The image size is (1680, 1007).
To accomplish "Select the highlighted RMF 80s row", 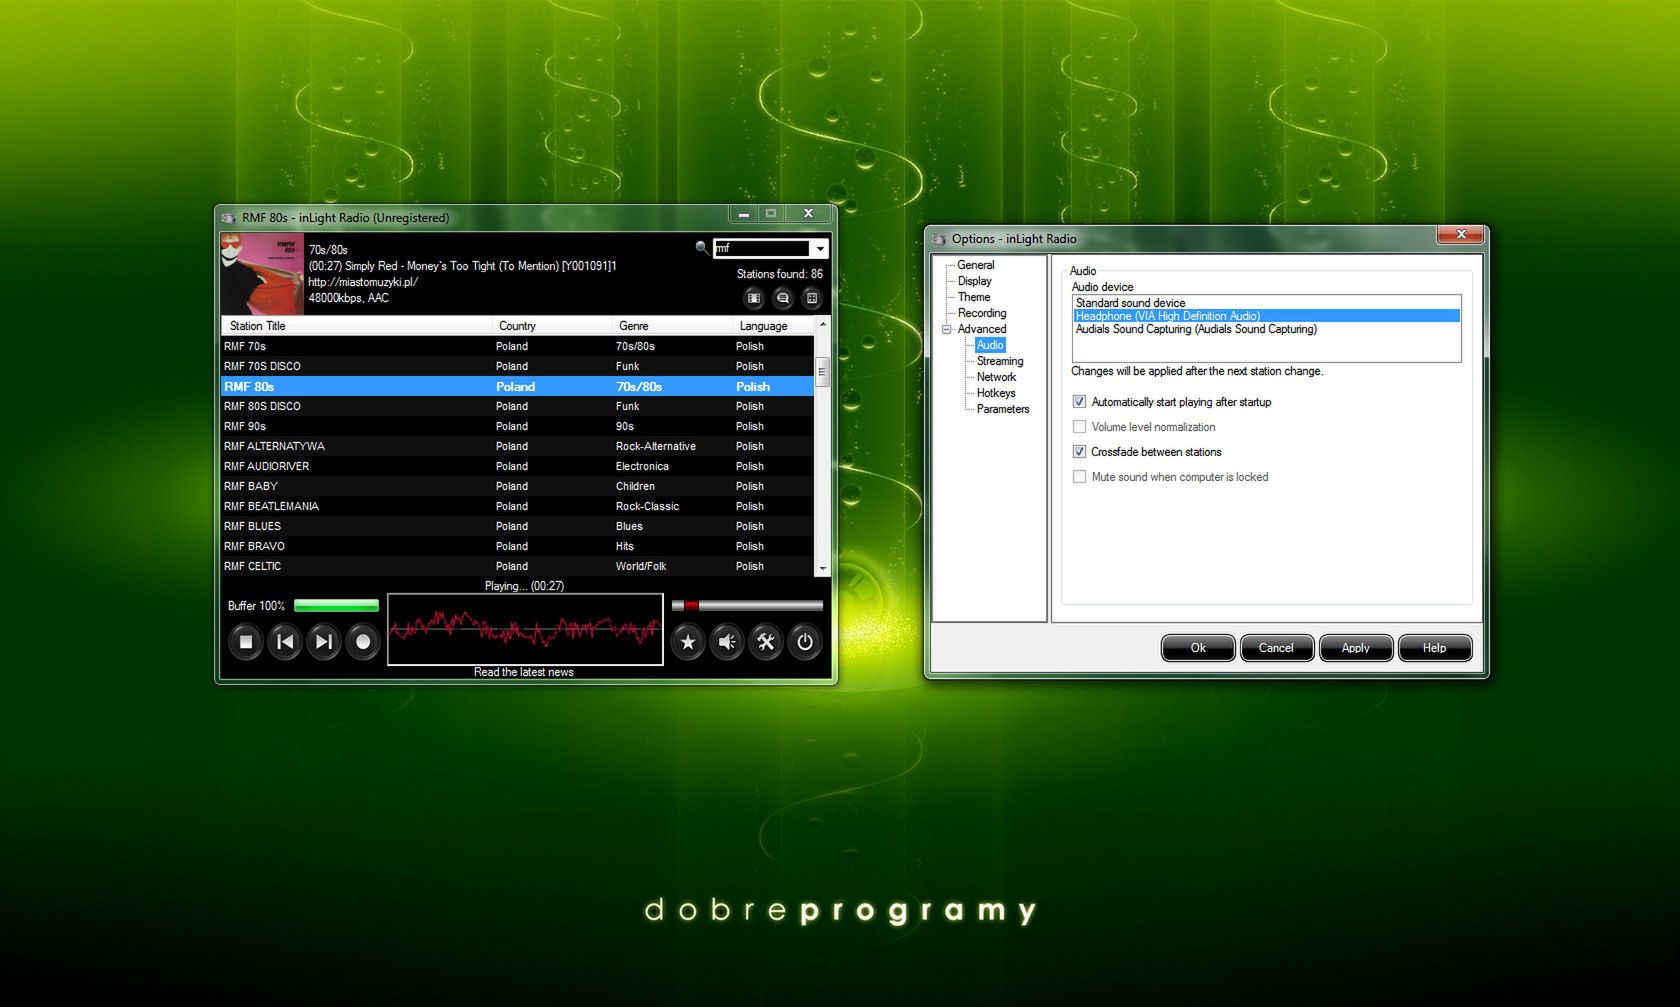I will [518, 386].
